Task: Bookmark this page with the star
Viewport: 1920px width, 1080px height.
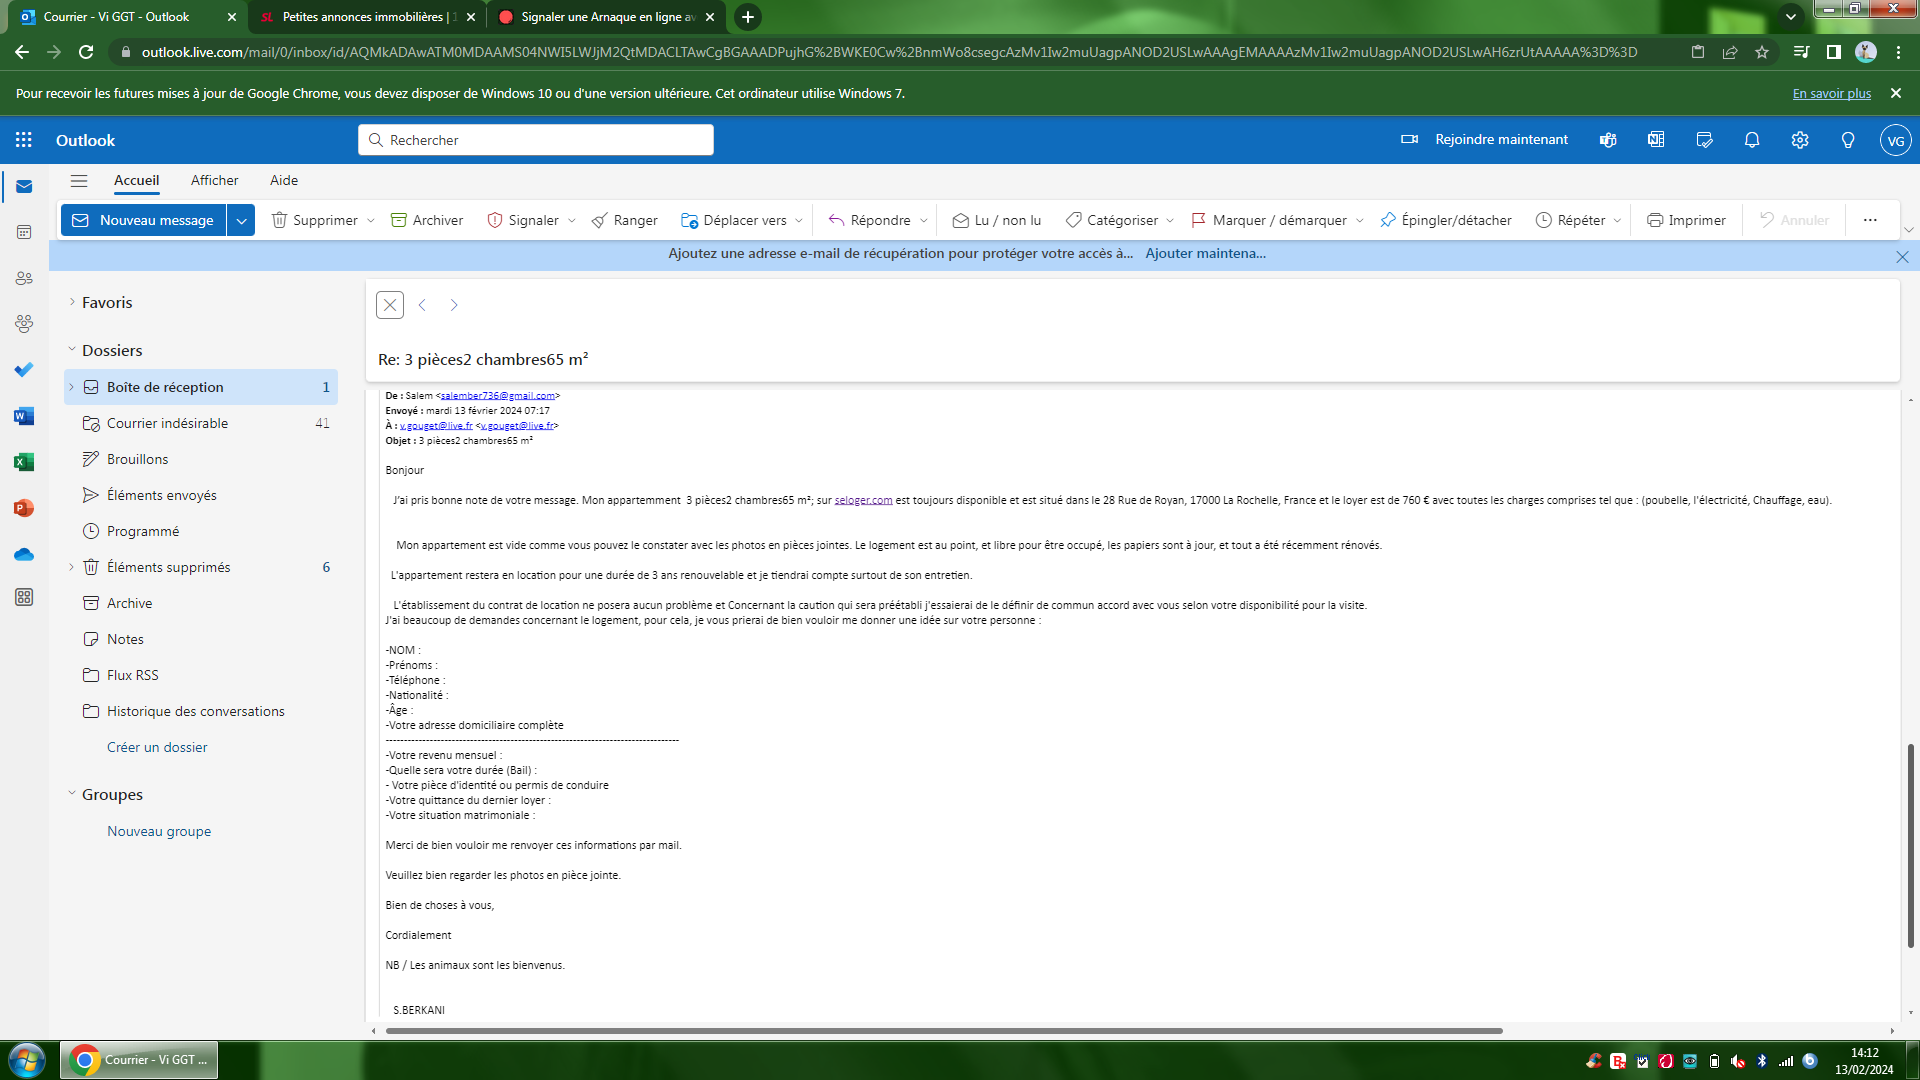Action: click(1762, 52)
